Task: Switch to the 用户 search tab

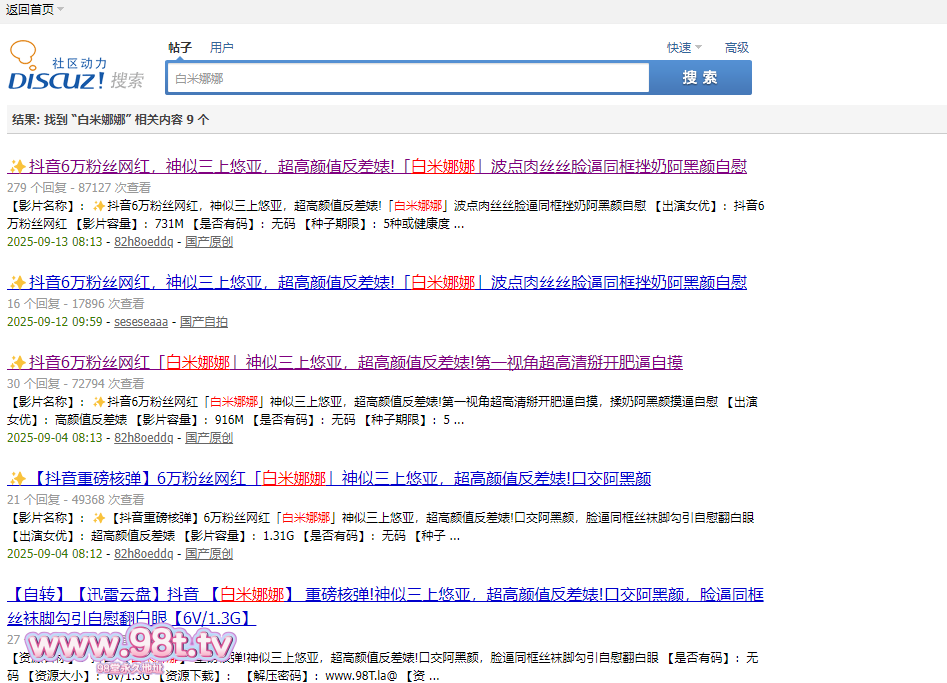Action: pos(222,48)
